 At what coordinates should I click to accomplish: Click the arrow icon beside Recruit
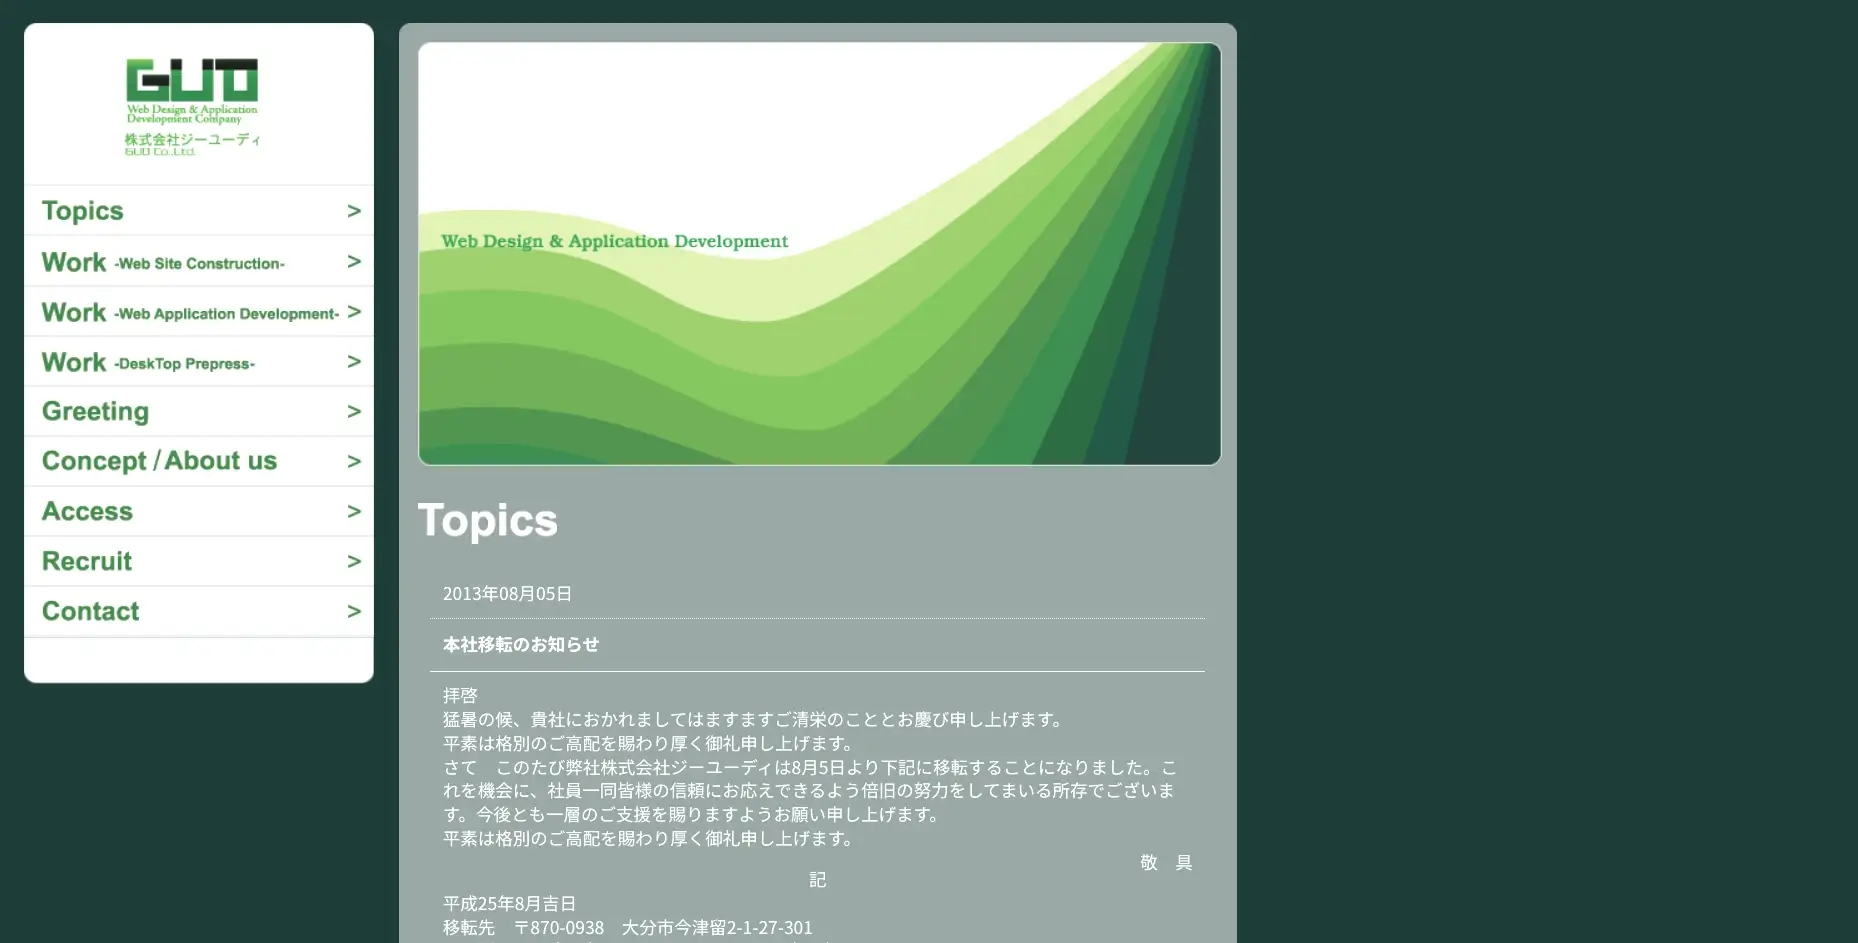pyautogui.click(x=354, y=561)
